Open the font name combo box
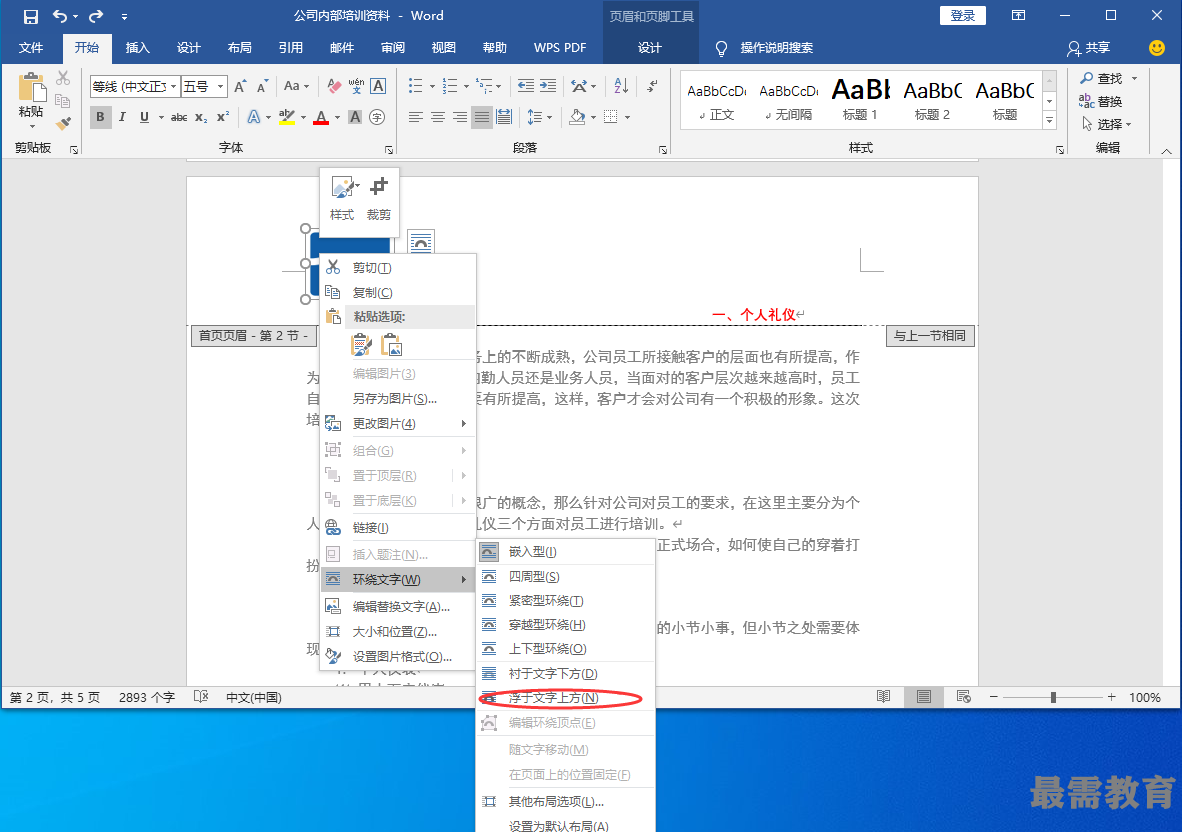Image resolution: width=1182 pixels, height=832 pixels. point(135,87)
